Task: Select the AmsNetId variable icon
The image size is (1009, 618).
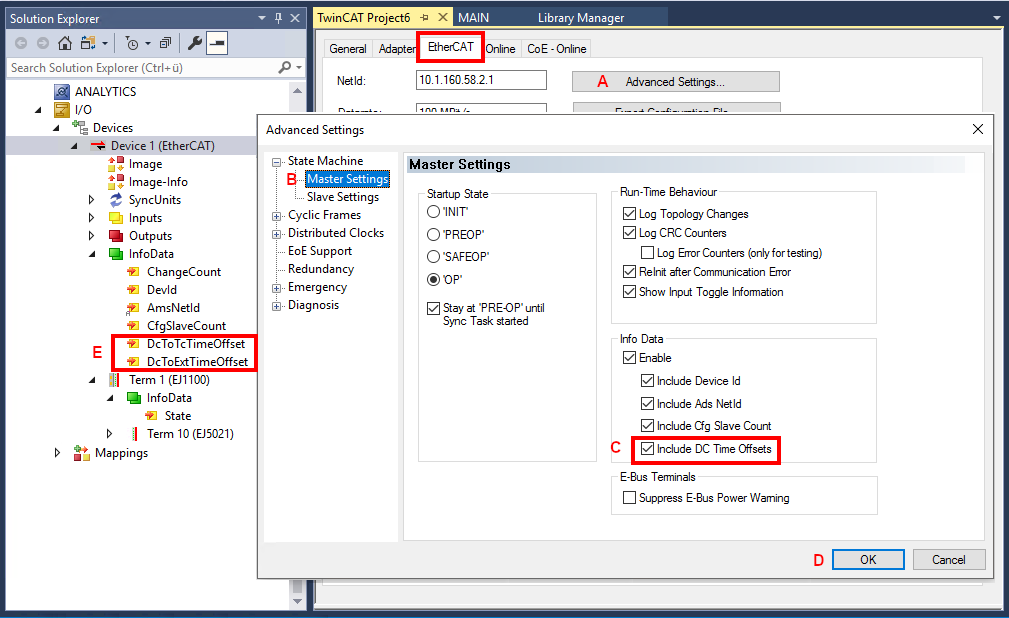Action: point(133,308)
